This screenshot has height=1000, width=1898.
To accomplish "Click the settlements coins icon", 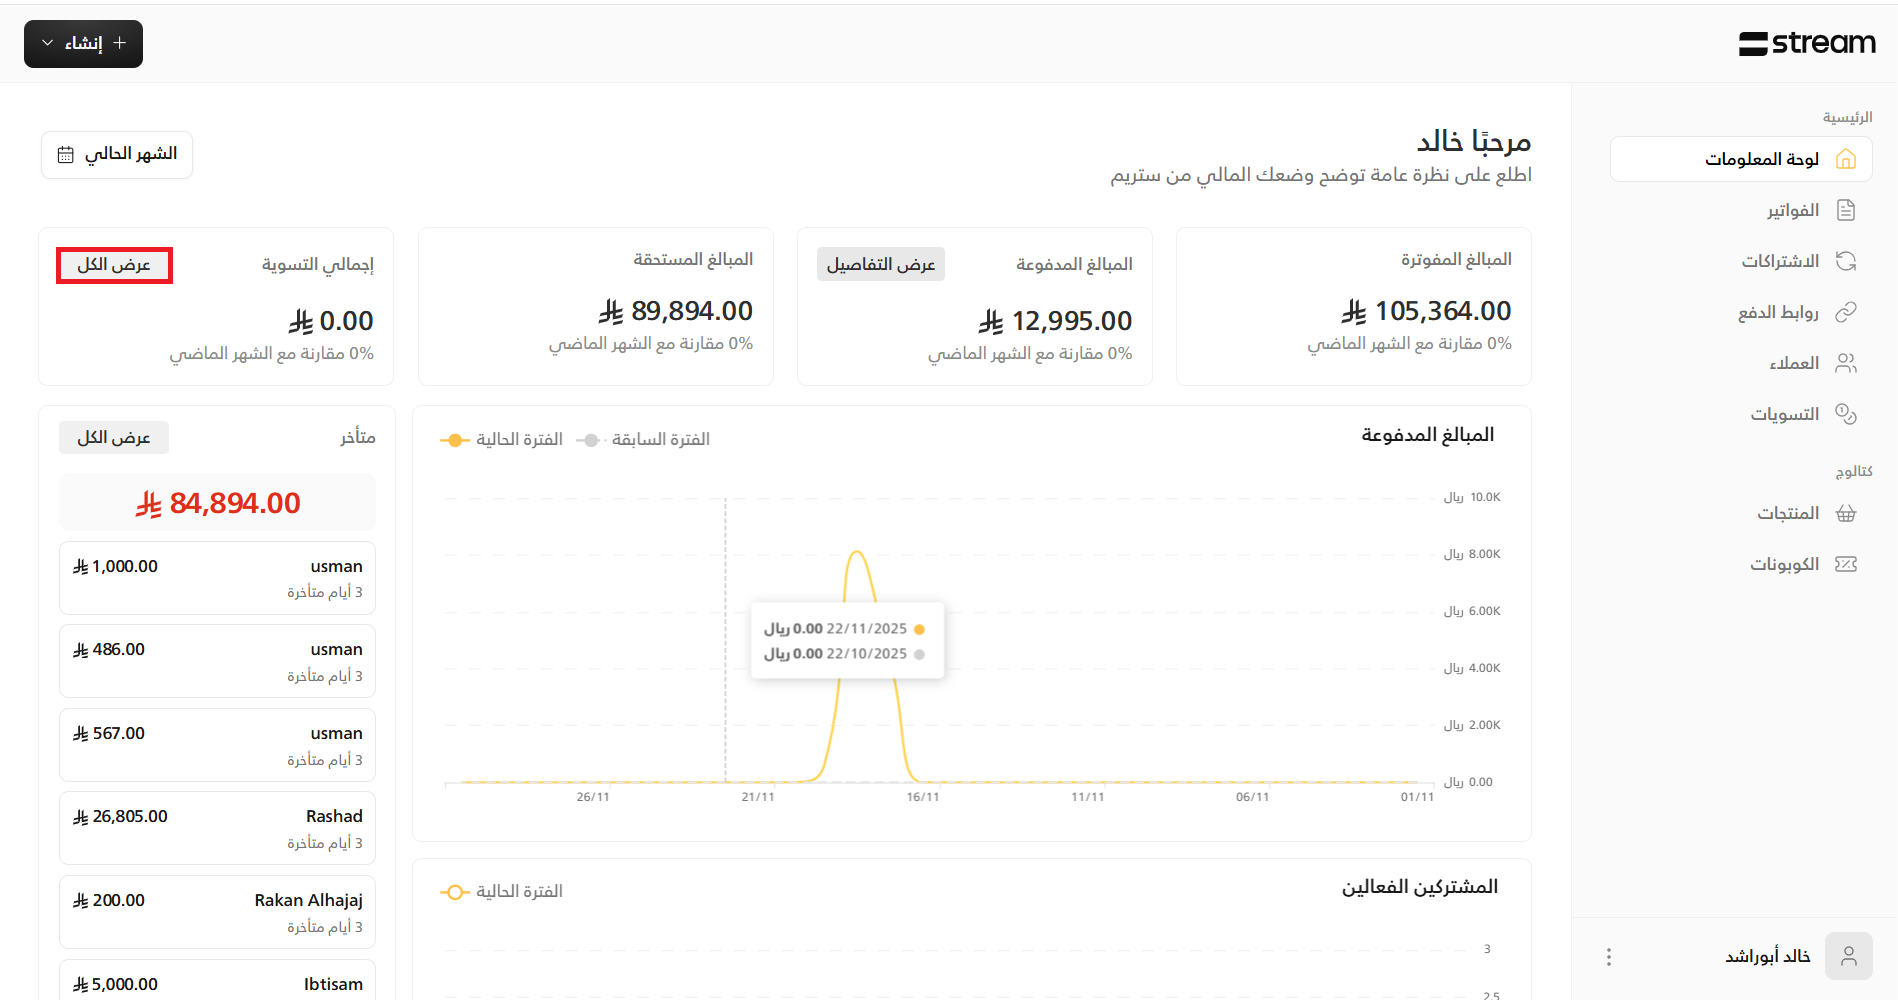I will [1846, 414].
